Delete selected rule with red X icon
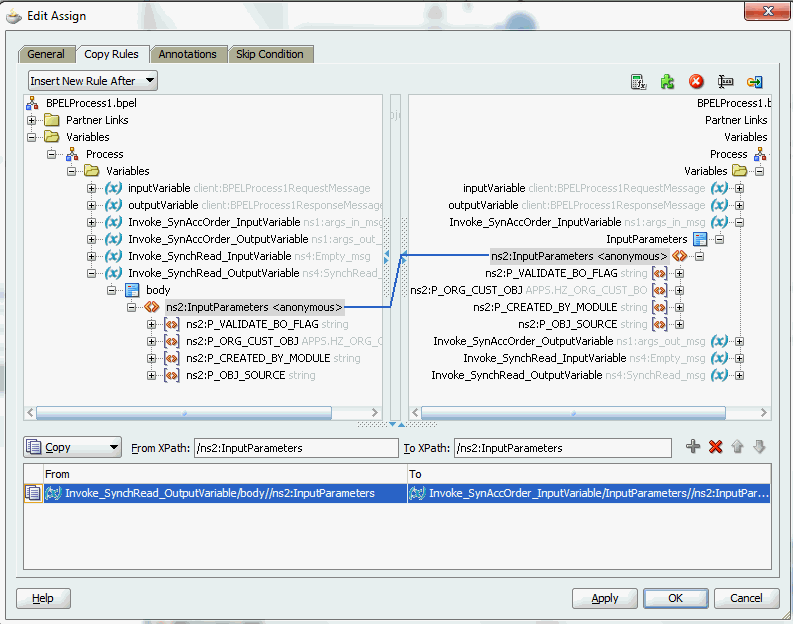Viewport: 793px width, 624px height. point(715,447)
